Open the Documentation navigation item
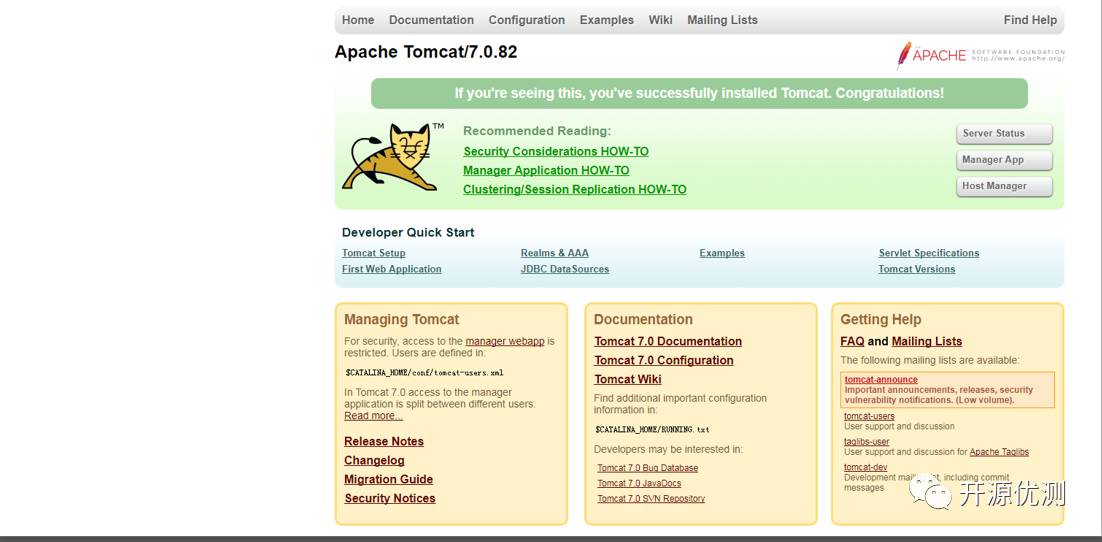Viewport: 1102px width, 542px height. [432, 20]
